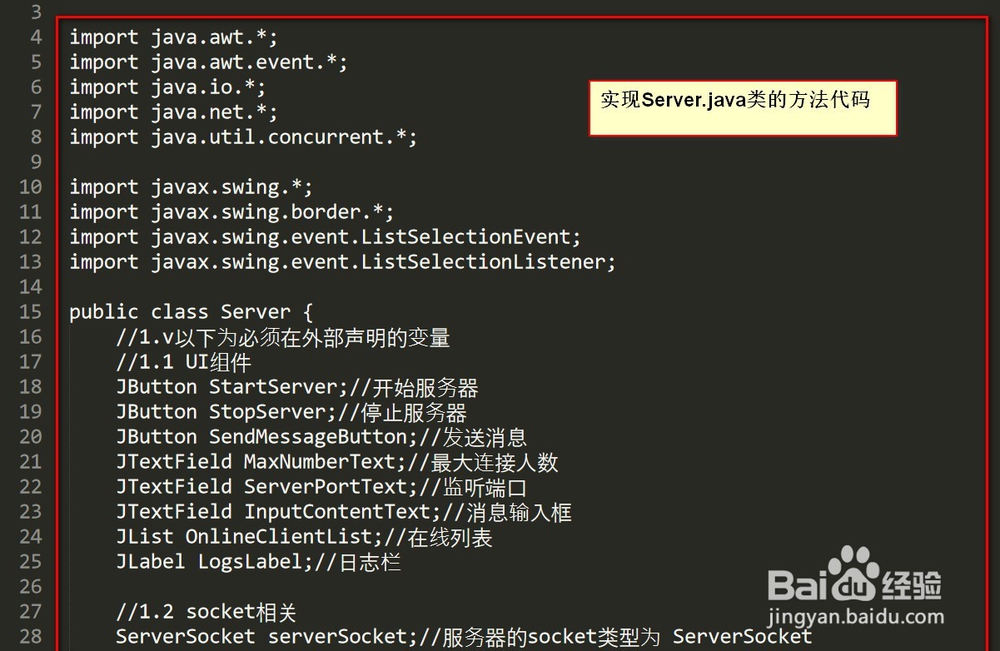Screen dimensions: 1000x651
Task: Click line number 15 in the gutter
Action: click(30, 312)
